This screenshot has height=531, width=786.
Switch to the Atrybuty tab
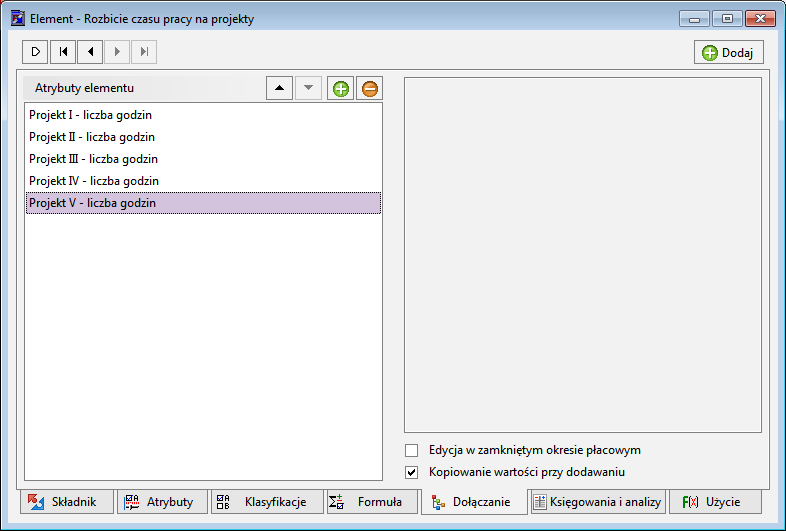162,502
